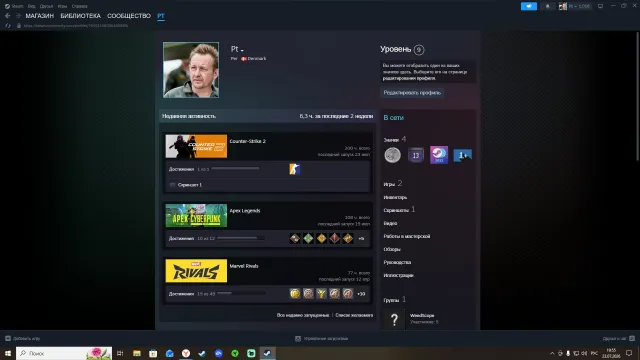Screen dimensions: 640x360
Task: Click fourth red Apex Legends achievement icon
Action: (x=335, y=238)
